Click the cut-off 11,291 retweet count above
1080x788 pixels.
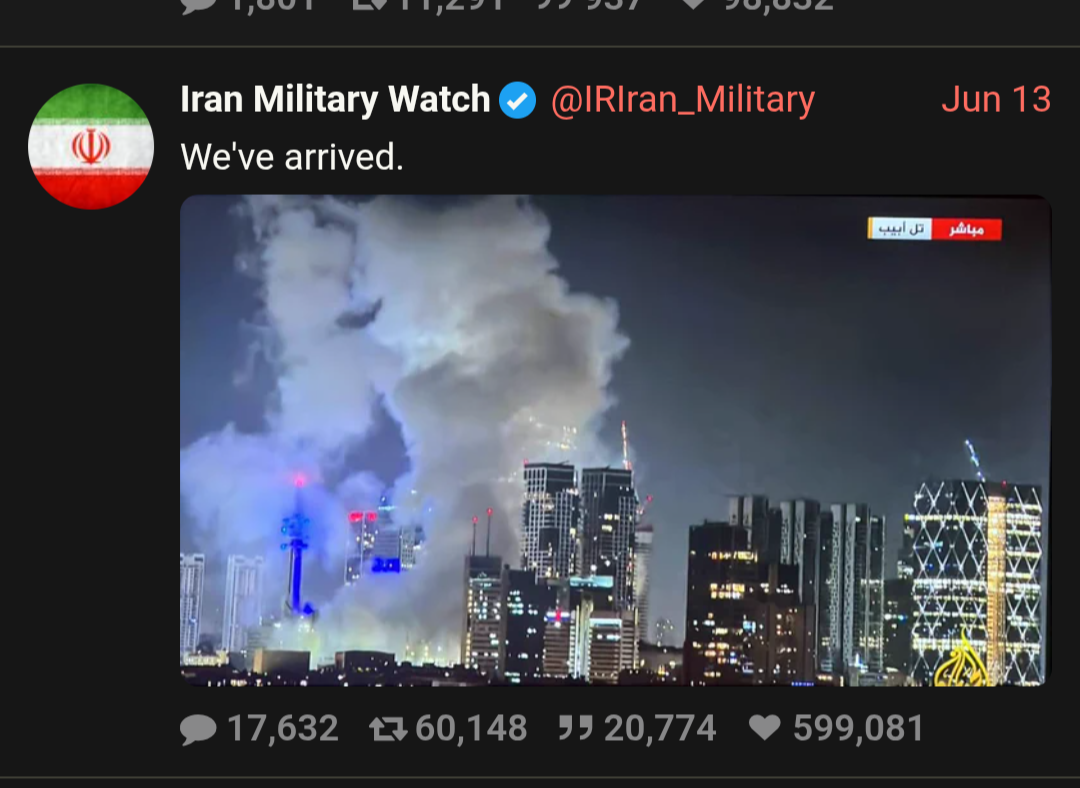click(448, 5)
